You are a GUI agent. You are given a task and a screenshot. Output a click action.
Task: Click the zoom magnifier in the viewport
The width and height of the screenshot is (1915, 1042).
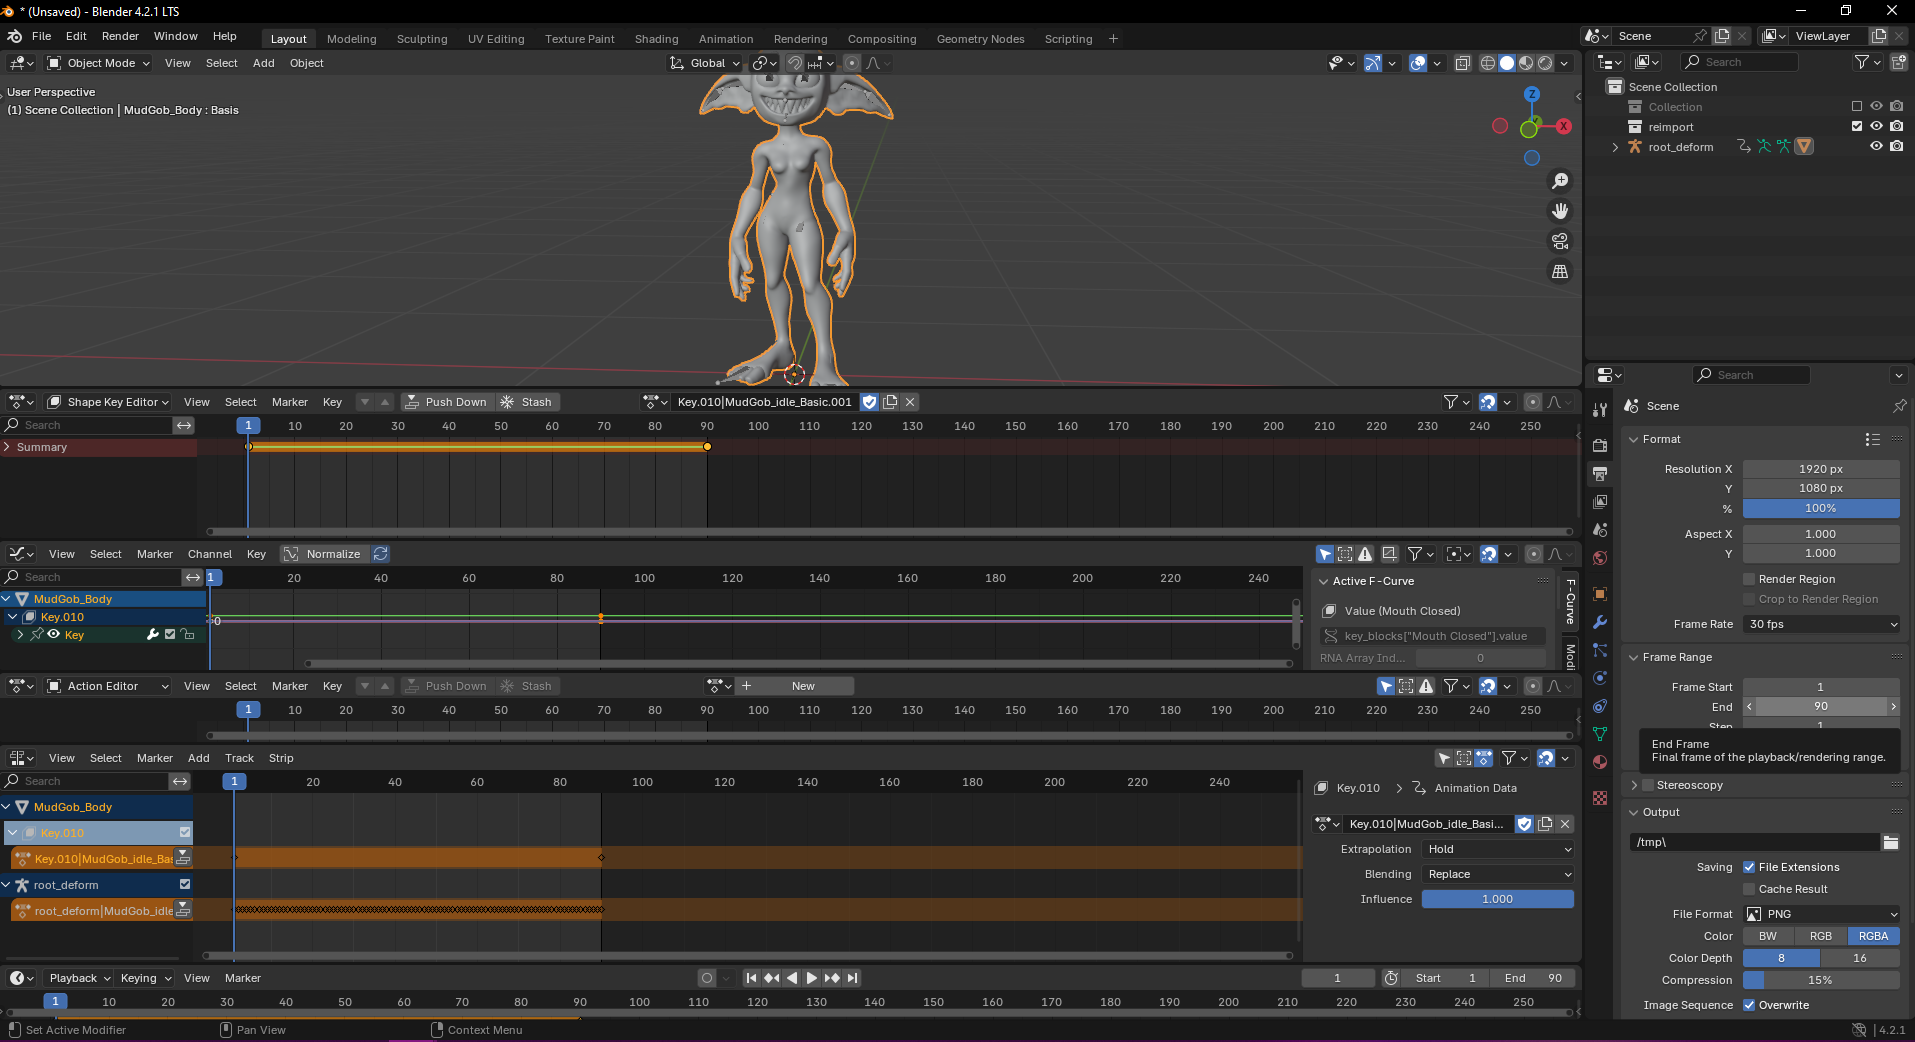[1560, 181]
